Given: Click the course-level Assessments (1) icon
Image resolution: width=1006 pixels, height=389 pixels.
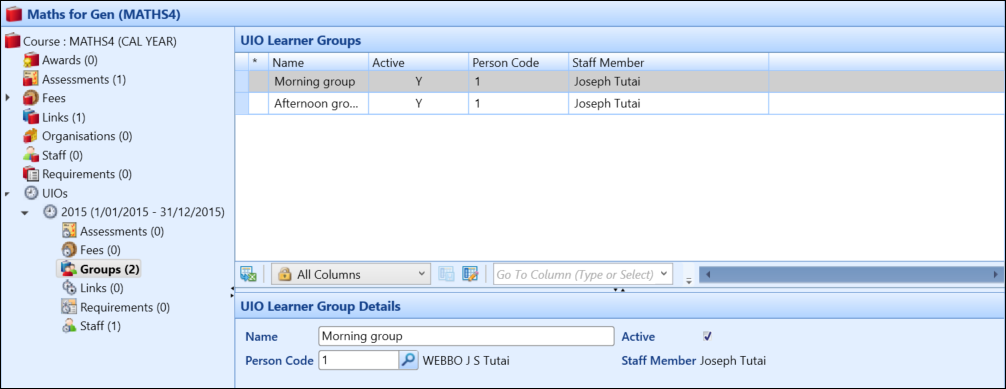Looking at the screenshot, I should [31, 80].
